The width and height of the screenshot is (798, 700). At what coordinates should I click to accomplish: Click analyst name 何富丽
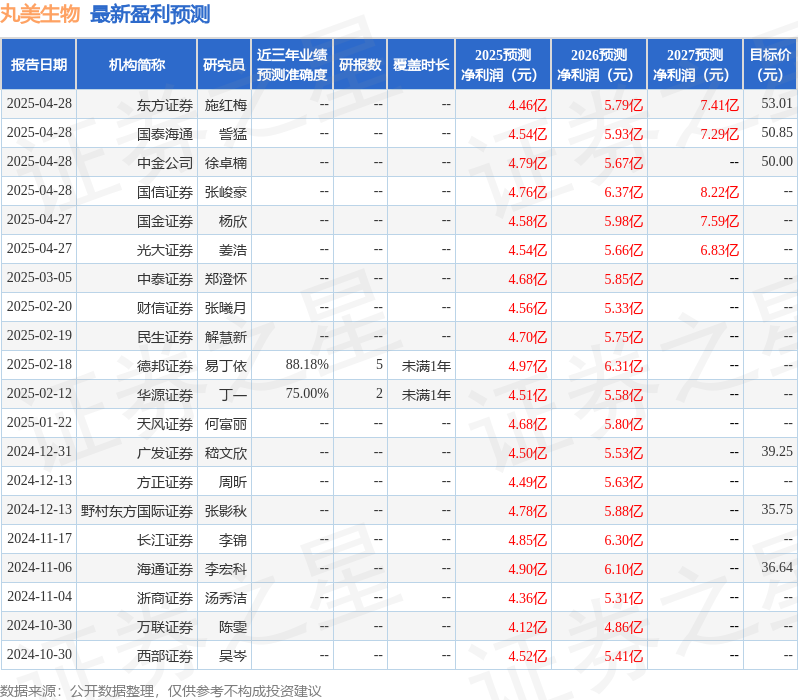click(x=225, y=425)
